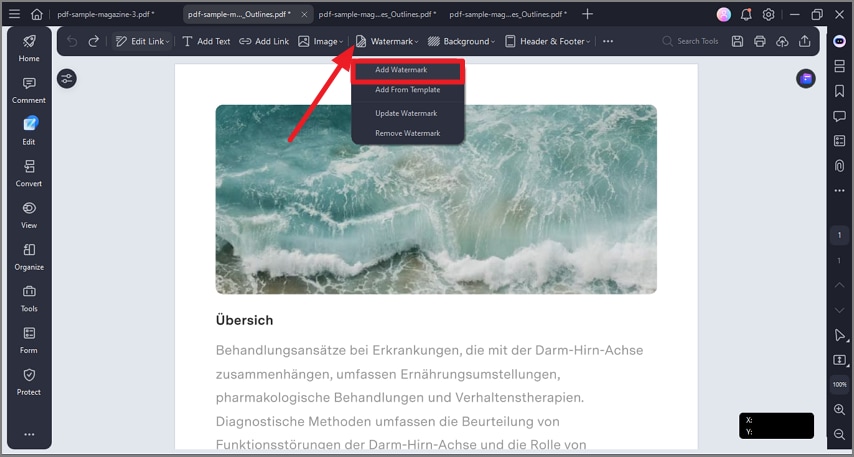Choose Add From Template
Screen dimensions: 854x457
click(408, 90)
